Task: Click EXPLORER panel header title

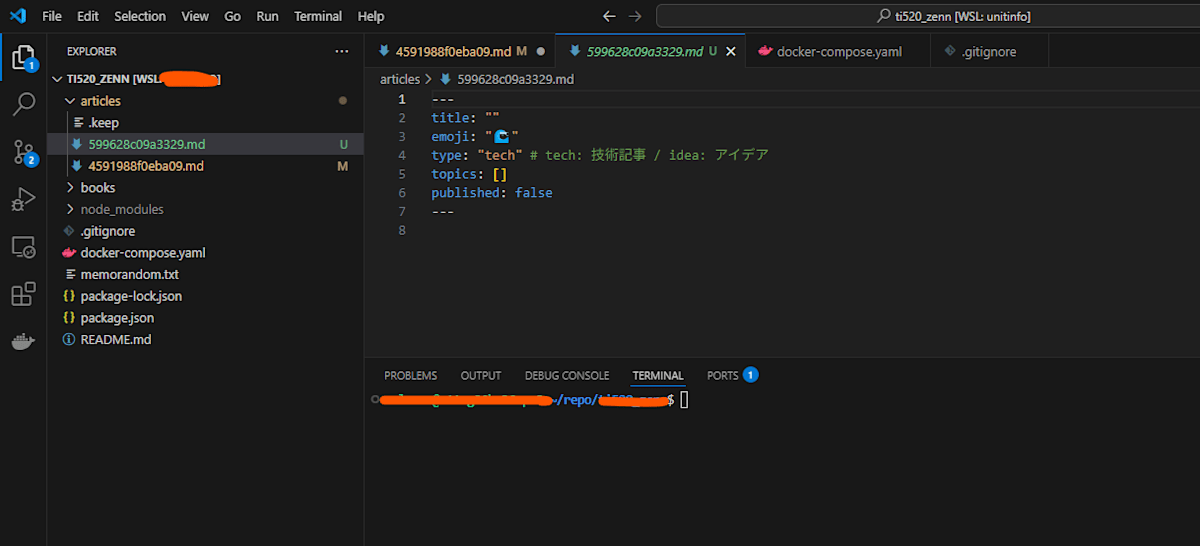Action: pos(92,51)
